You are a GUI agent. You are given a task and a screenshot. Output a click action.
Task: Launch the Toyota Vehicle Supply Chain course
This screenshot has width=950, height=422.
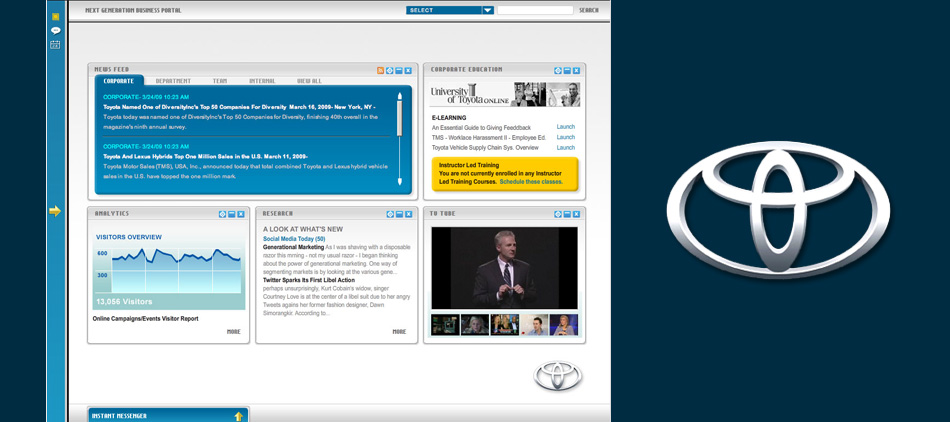[x=565, y=148]
